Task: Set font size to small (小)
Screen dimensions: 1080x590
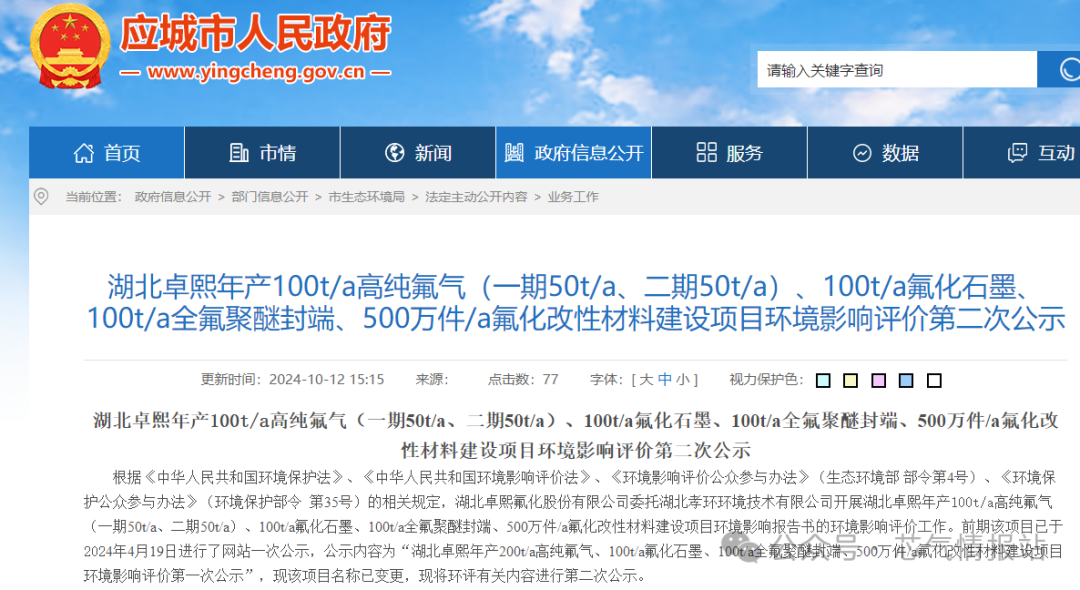Action: [x=682, y=380]
